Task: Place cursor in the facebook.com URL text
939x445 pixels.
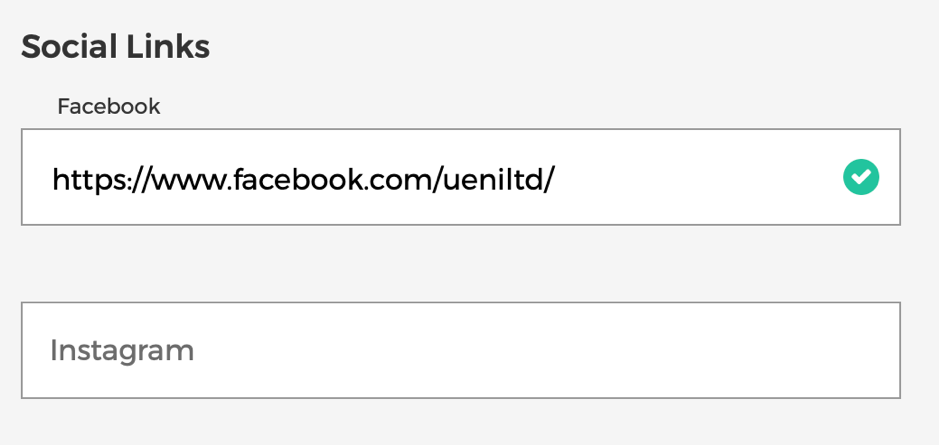Action: click(303, 179)
